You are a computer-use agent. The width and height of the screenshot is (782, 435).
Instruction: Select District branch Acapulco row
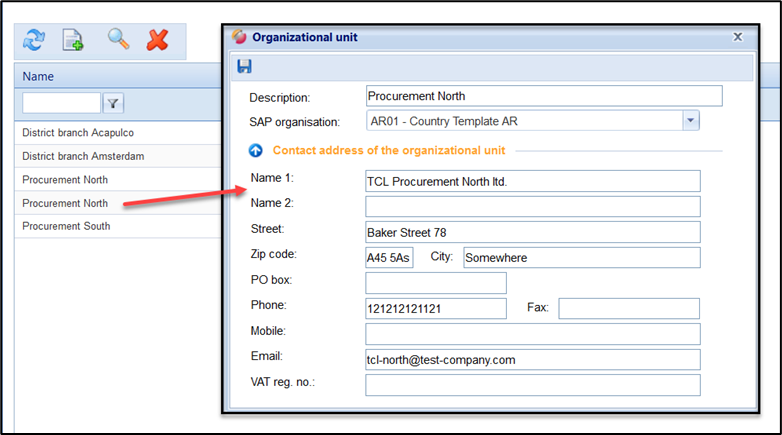pyautogui.click(x=78, y=132)
